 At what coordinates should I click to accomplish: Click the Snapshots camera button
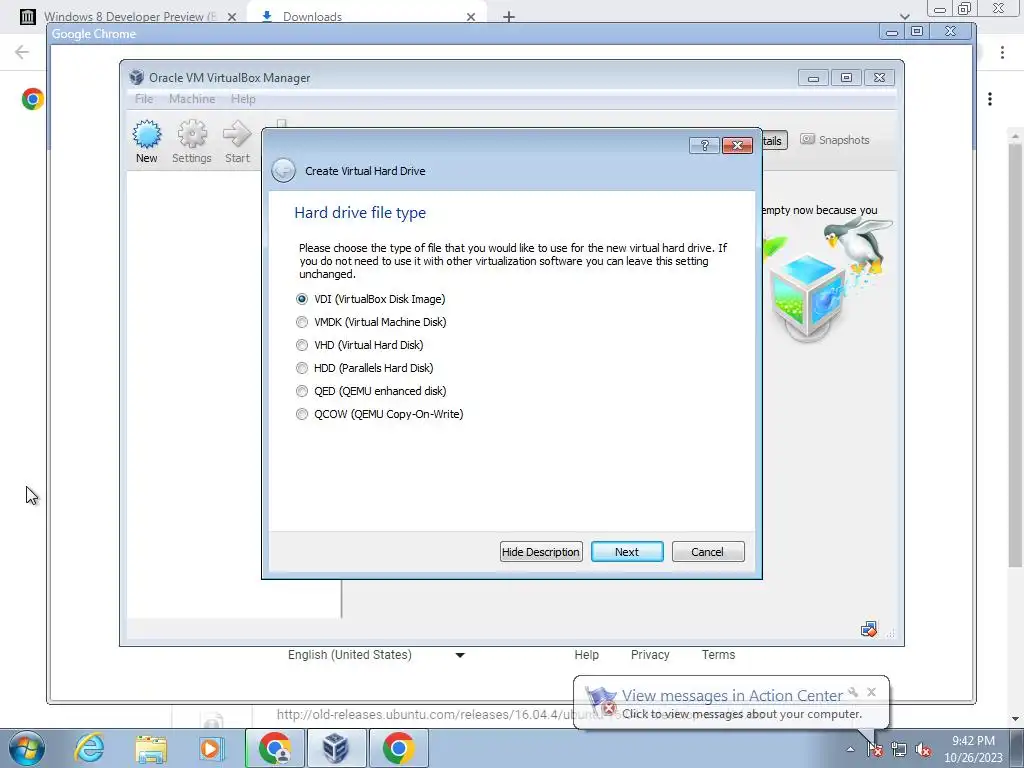tap(835, 140)
